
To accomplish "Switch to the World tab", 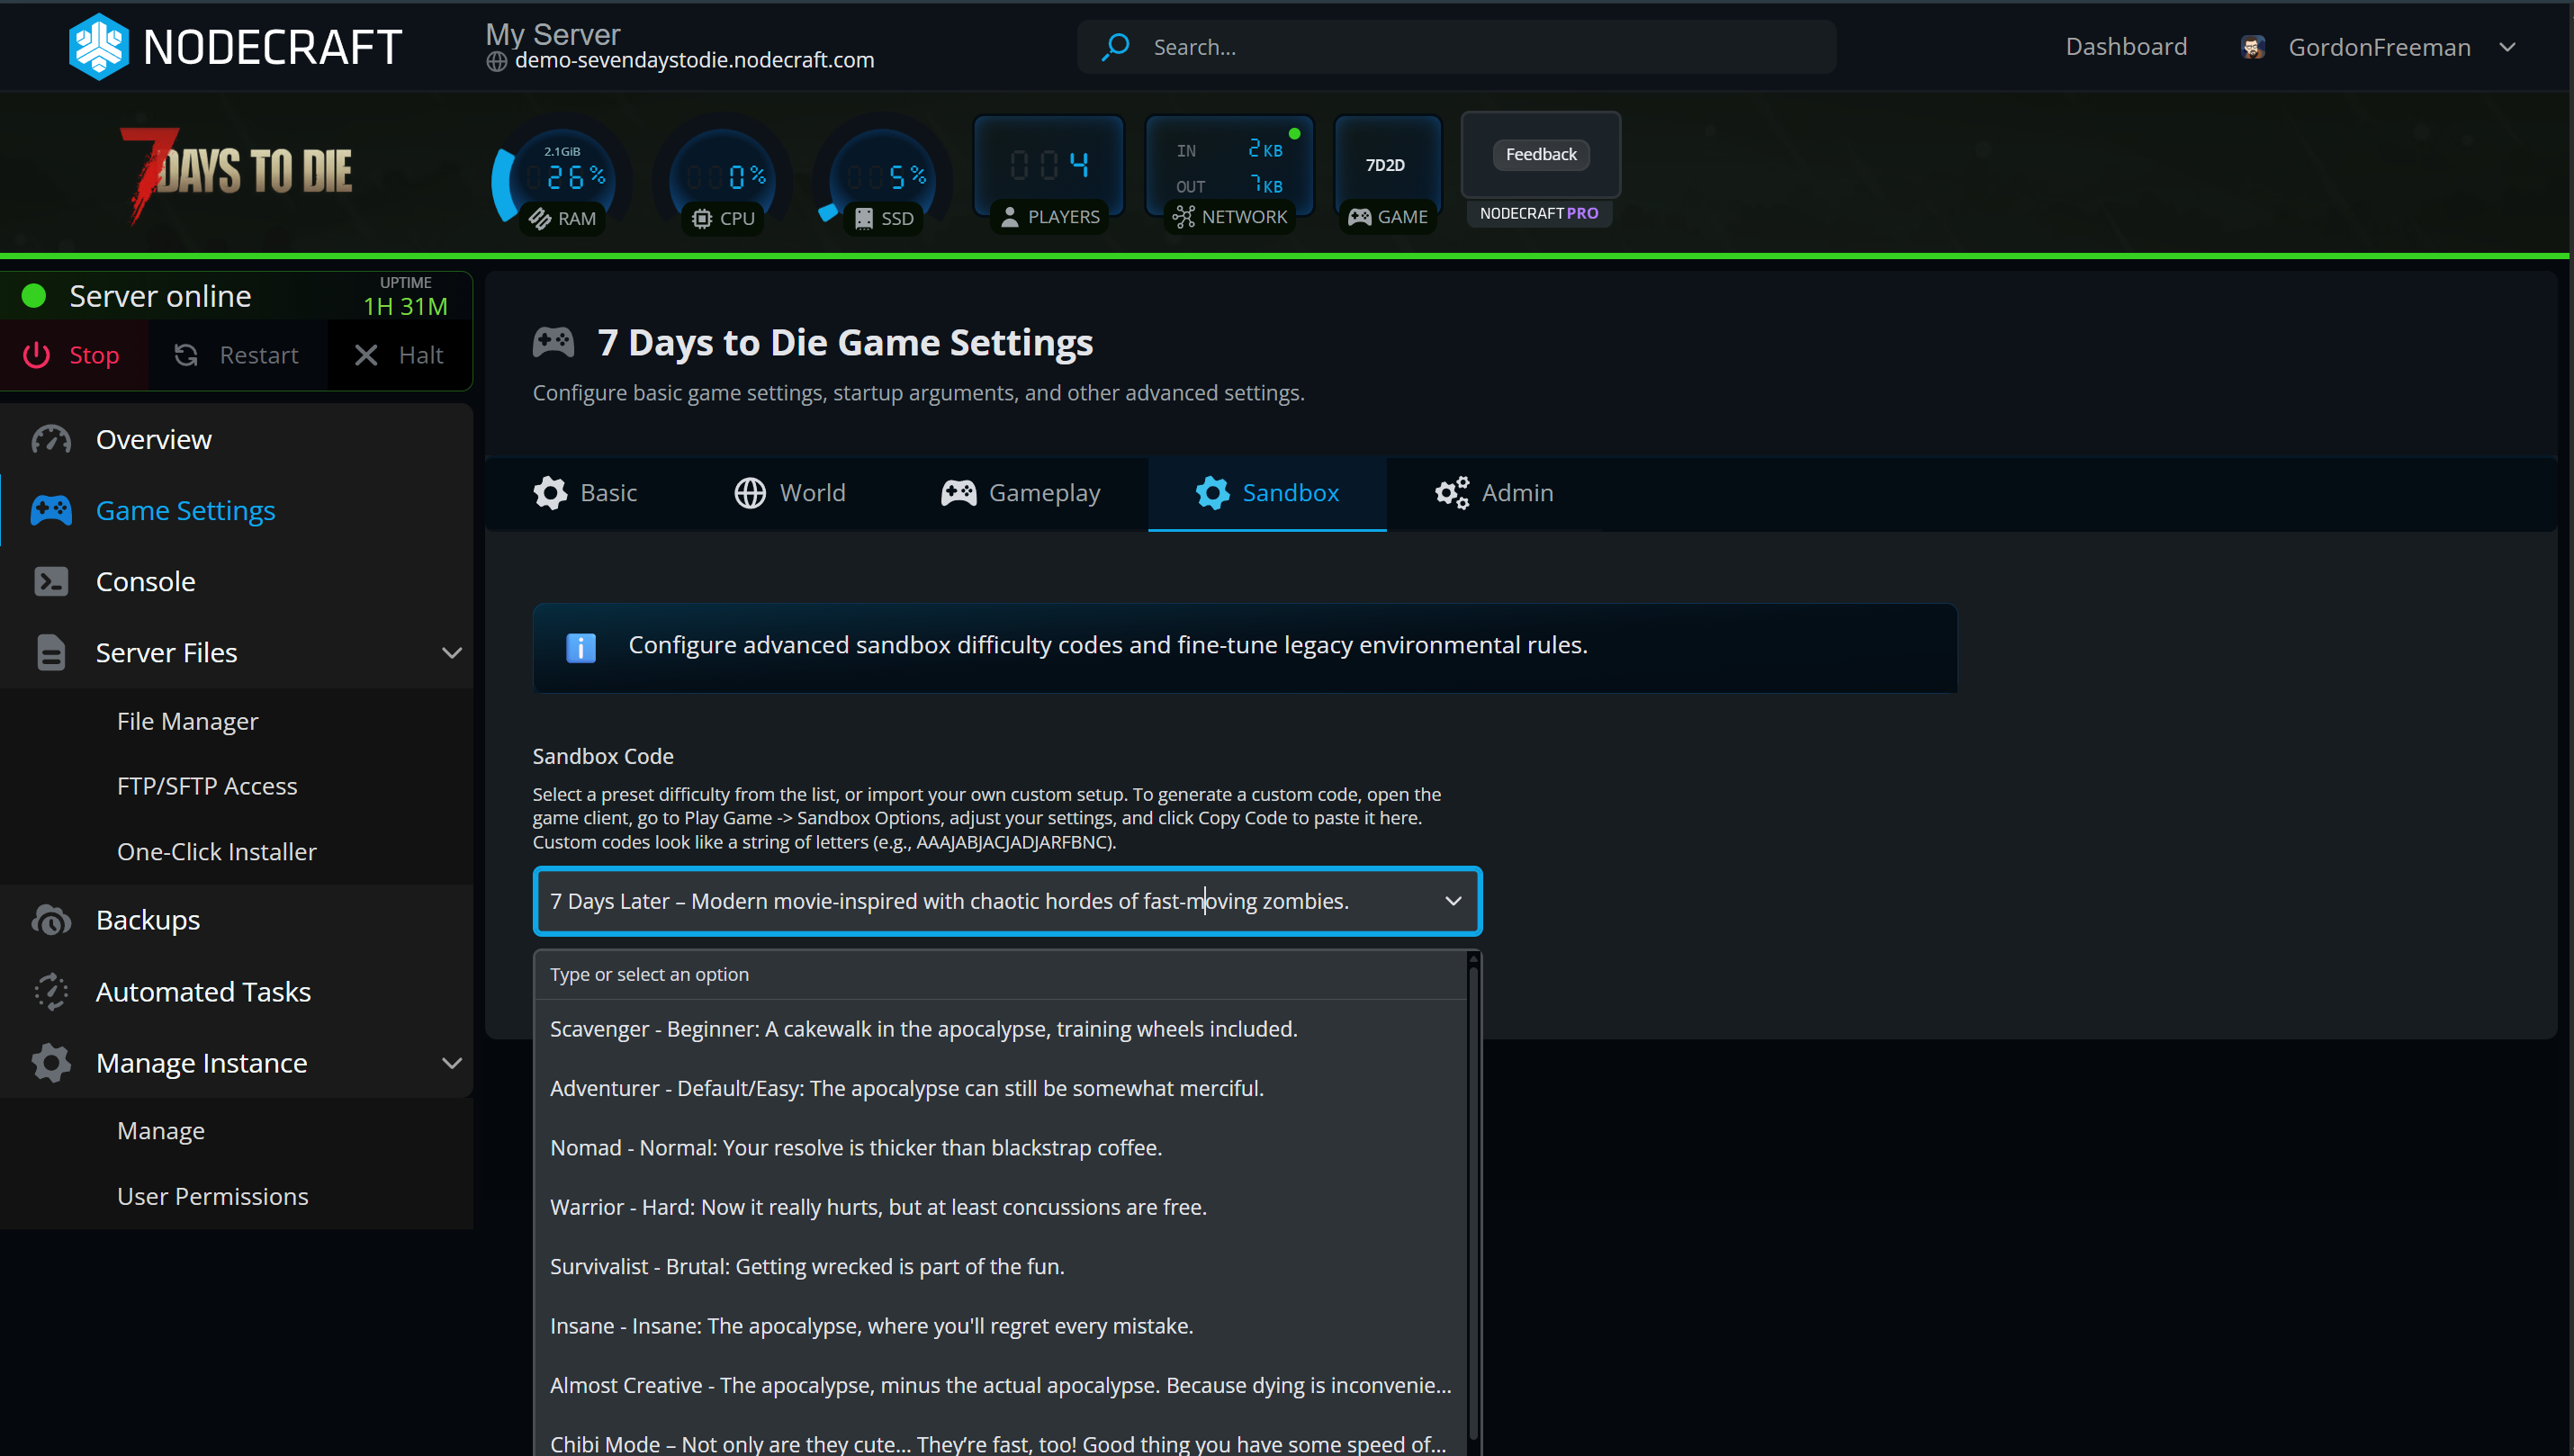I will [789, 493].
